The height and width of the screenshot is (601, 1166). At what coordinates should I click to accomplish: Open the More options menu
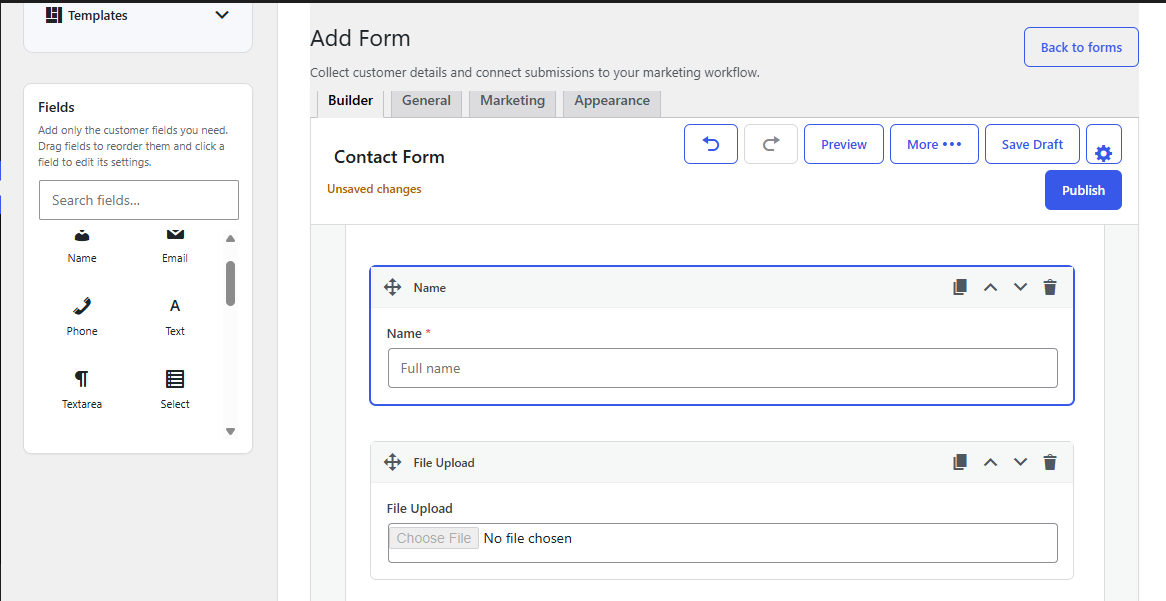(x=934, y=144)
